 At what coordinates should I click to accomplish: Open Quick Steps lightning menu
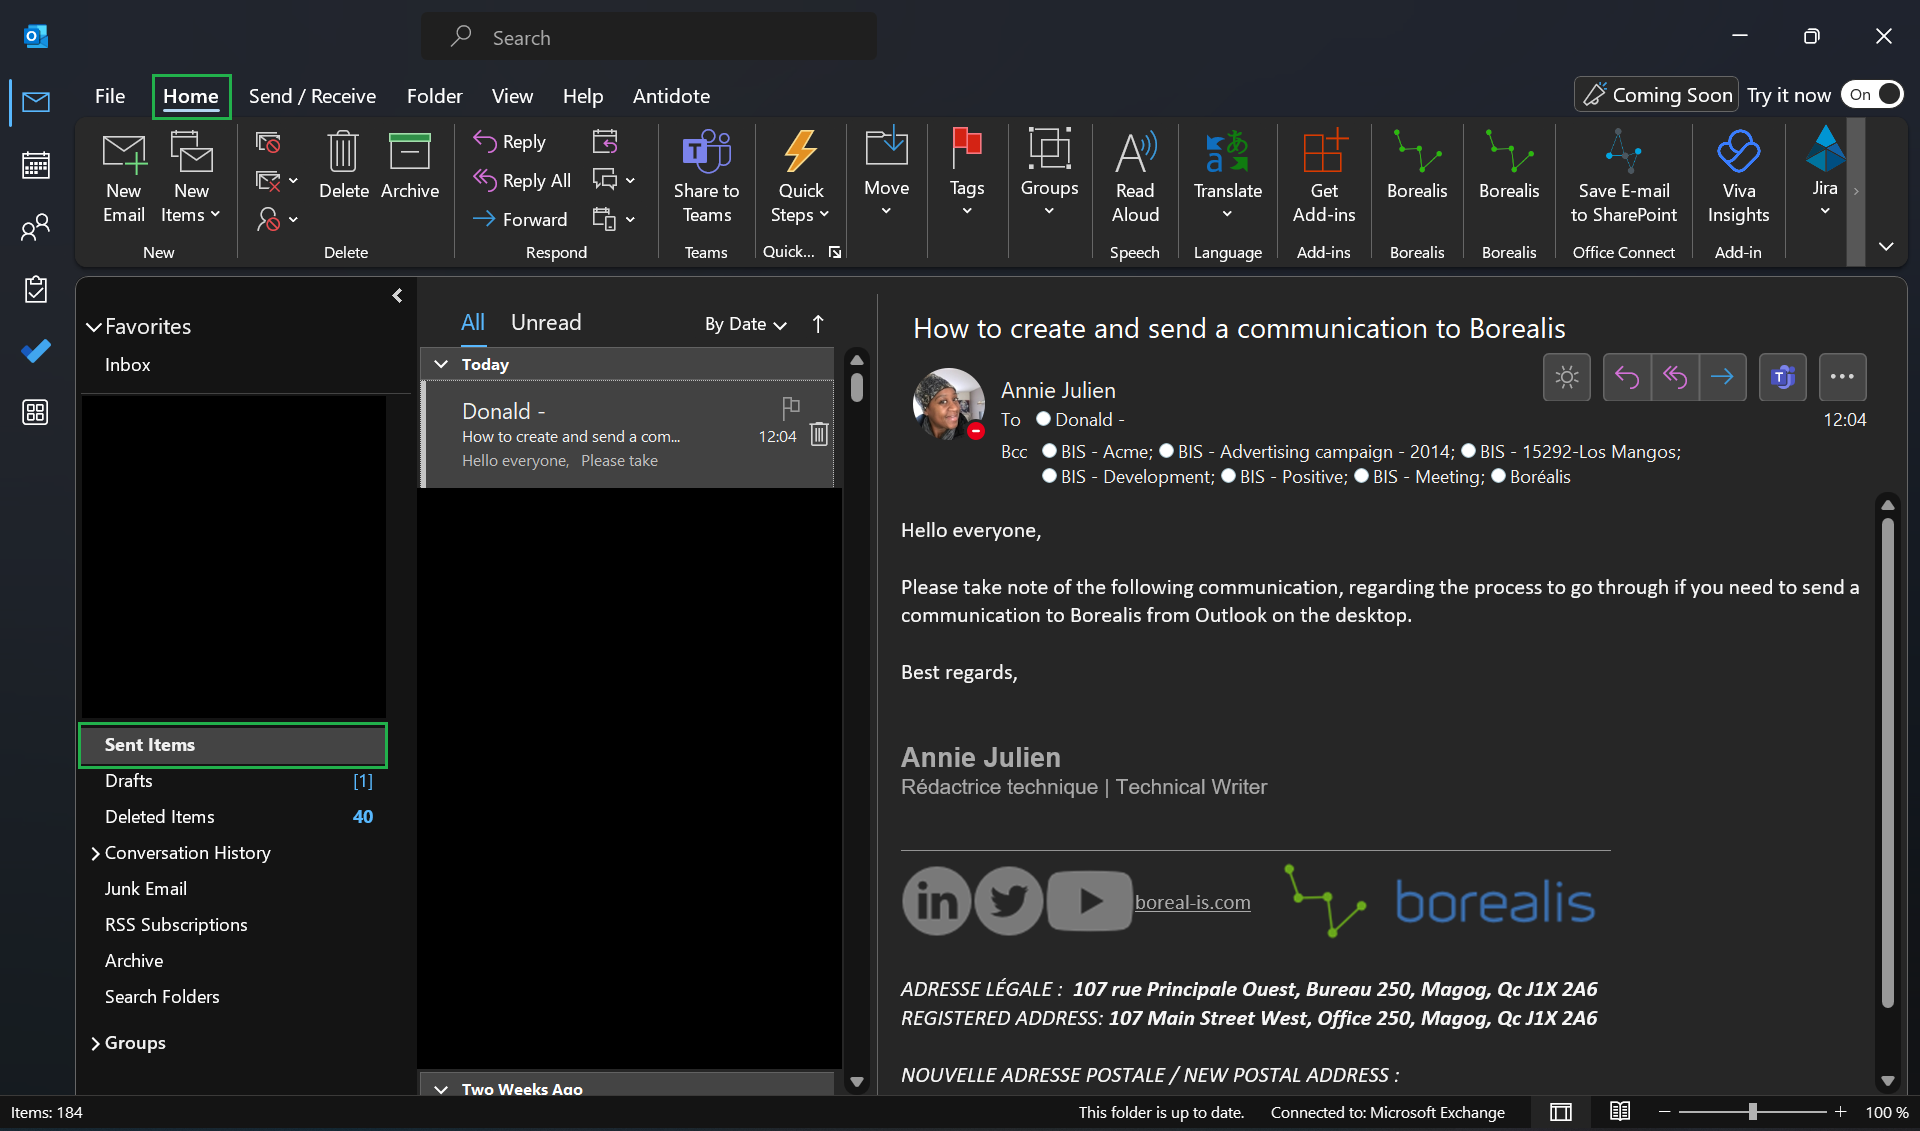click(801, 178)
